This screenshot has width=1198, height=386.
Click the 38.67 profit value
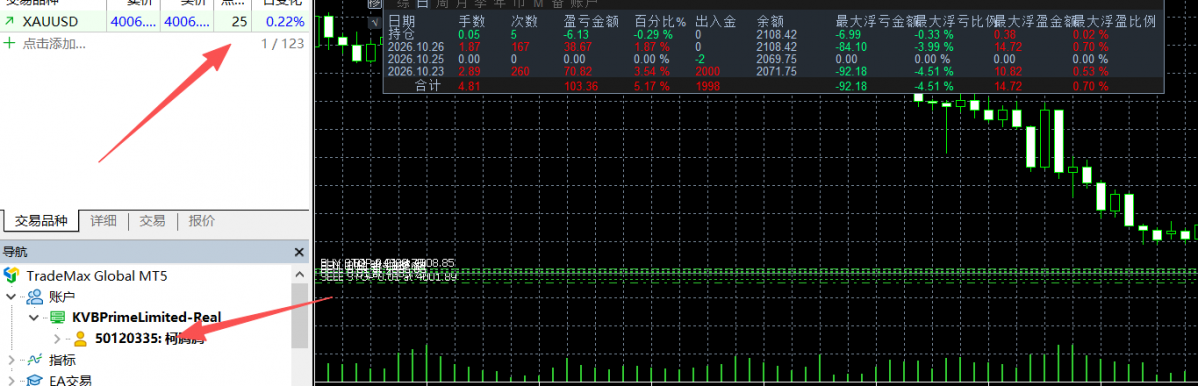(578, 47)
